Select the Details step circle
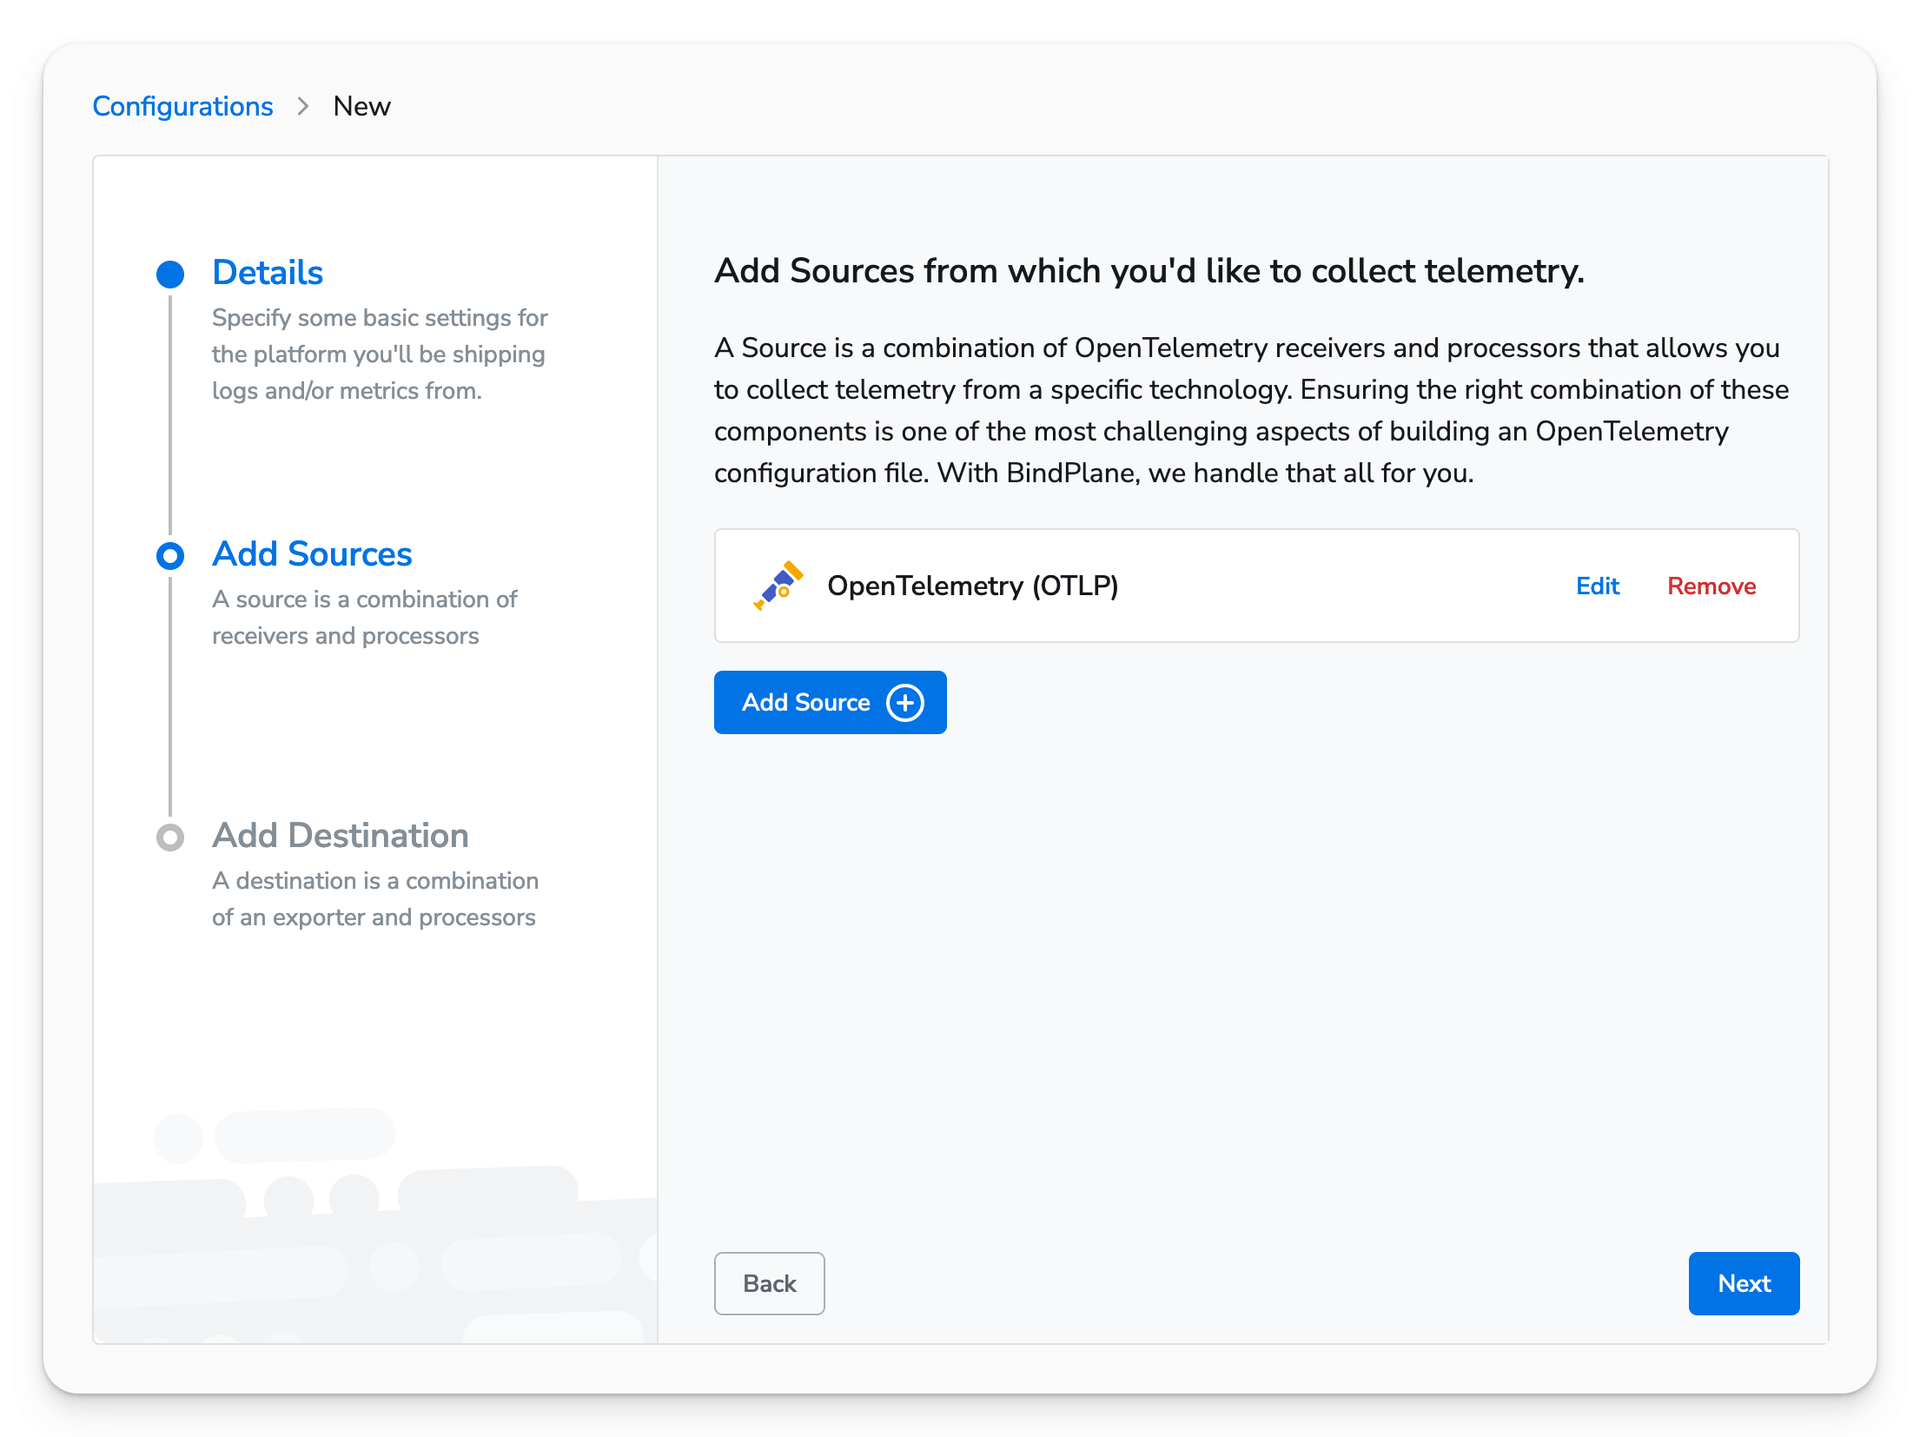This screenshot has width=1920, height=1437. point(170,274)
